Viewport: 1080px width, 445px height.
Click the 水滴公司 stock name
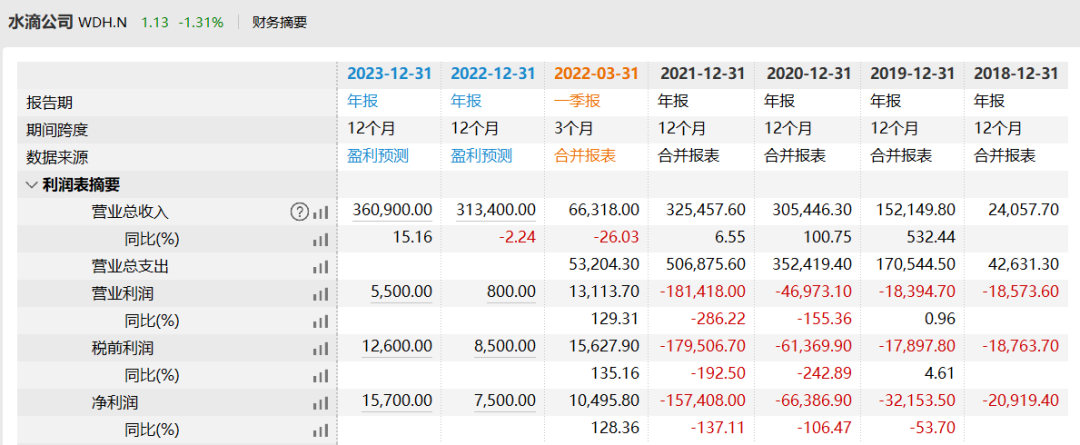click(40, 22)
